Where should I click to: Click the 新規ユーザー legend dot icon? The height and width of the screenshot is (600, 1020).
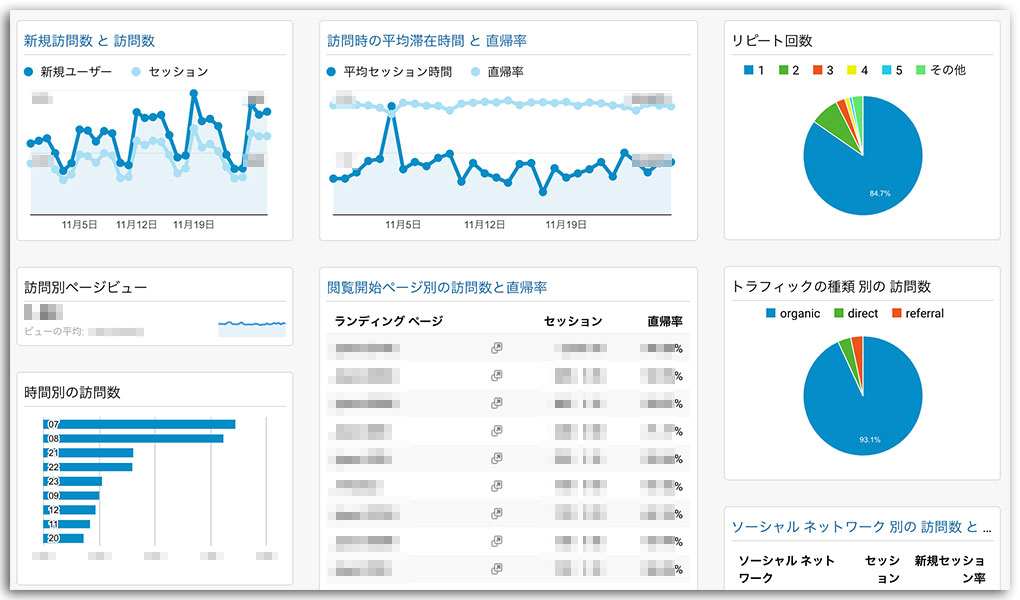[x=27, y=71]
